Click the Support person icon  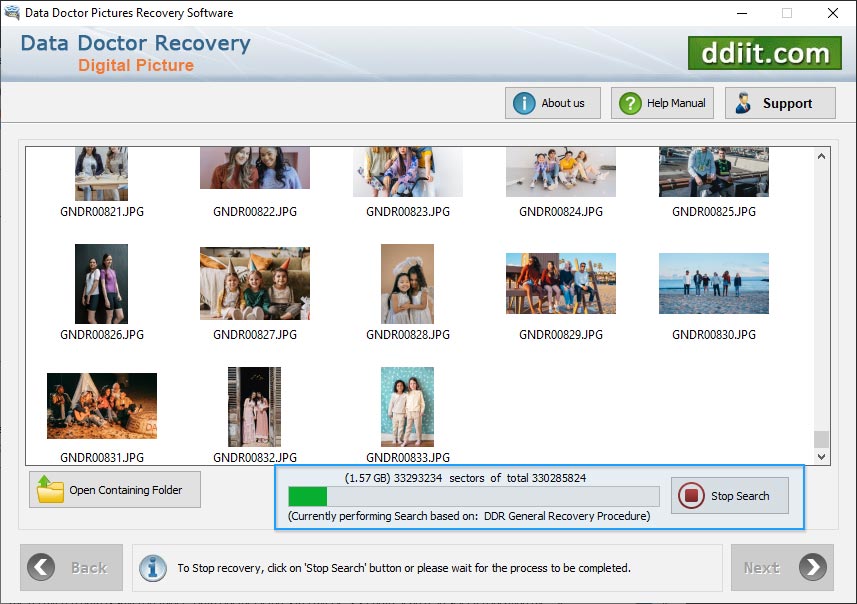point(743,102)
